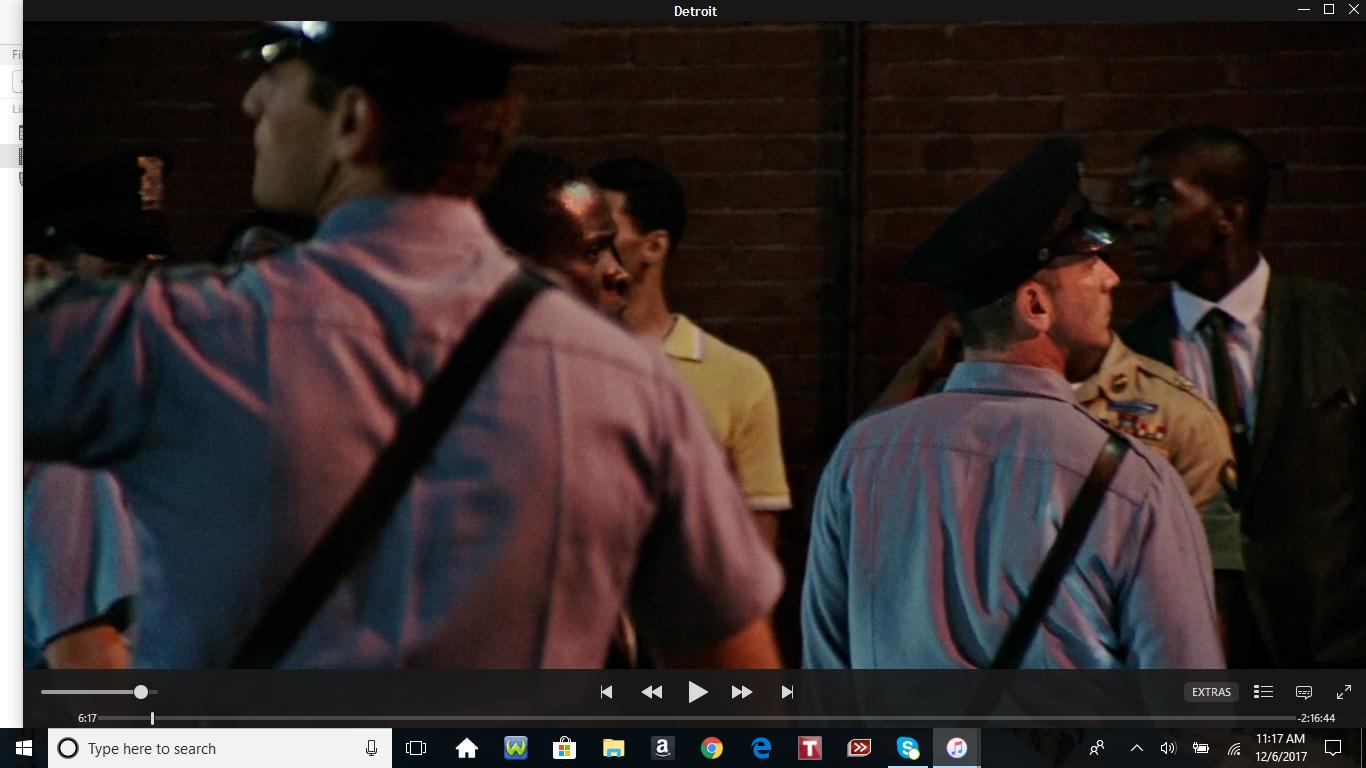1366x768 pixels.
Task: Click the movie progress bar track
Action: point(698,718)
